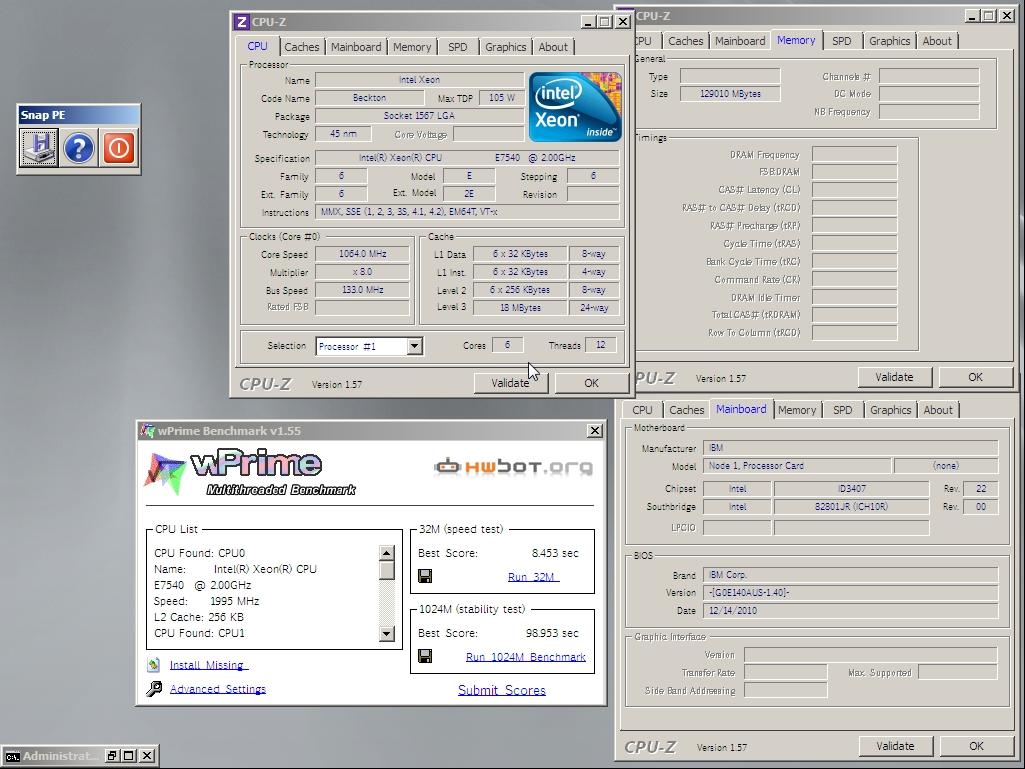Click OK in front CPU-Z window
Viewport: 1025px width, 769px height.
pyautogui.click(x=592, y=383)
